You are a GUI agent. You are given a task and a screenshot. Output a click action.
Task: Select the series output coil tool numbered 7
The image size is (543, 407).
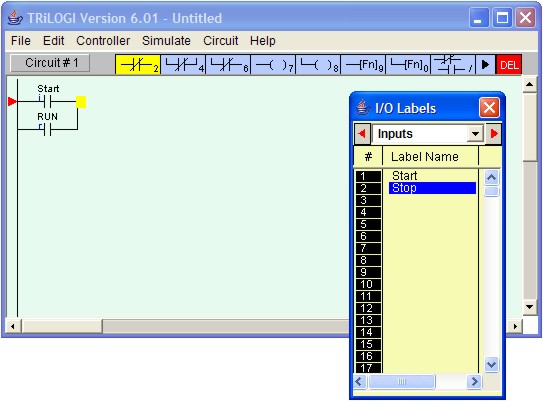click(273, 64)
